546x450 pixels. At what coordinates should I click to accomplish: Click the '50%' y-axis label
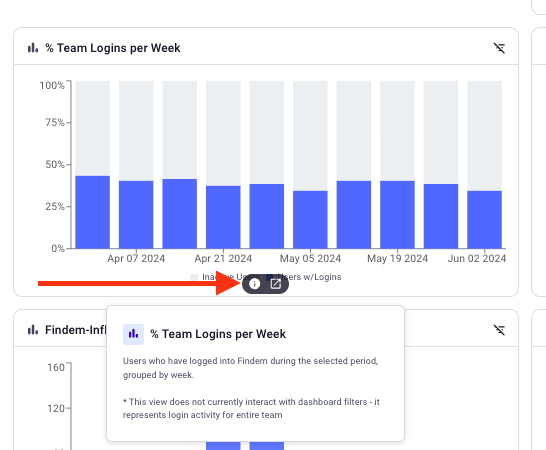(55, 164)
